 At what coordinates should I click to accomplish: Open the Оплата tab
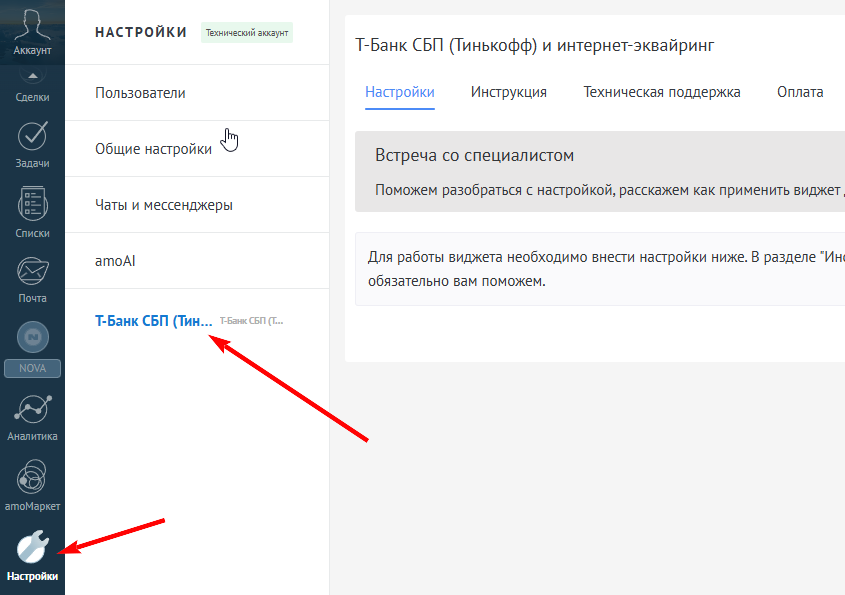click(799, 92)
